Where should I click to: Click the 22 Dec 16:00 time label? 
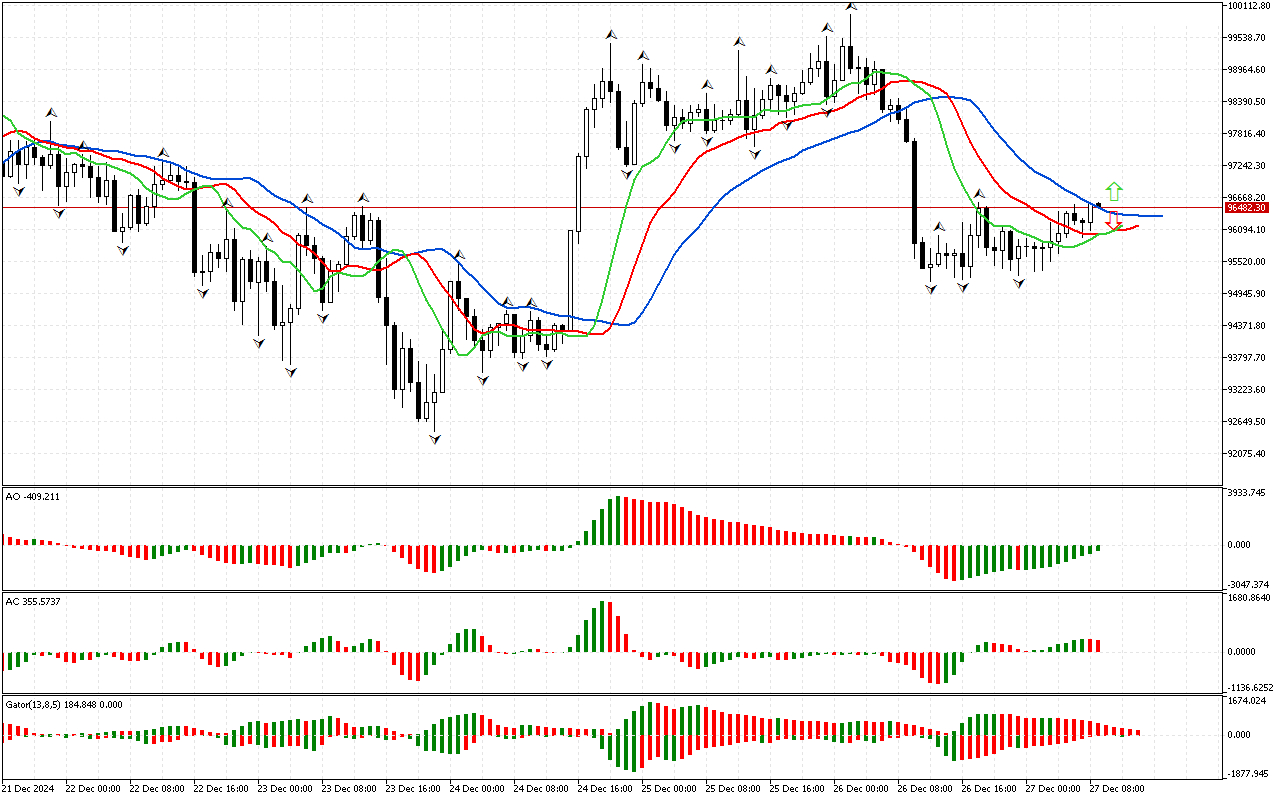(221, 789)
